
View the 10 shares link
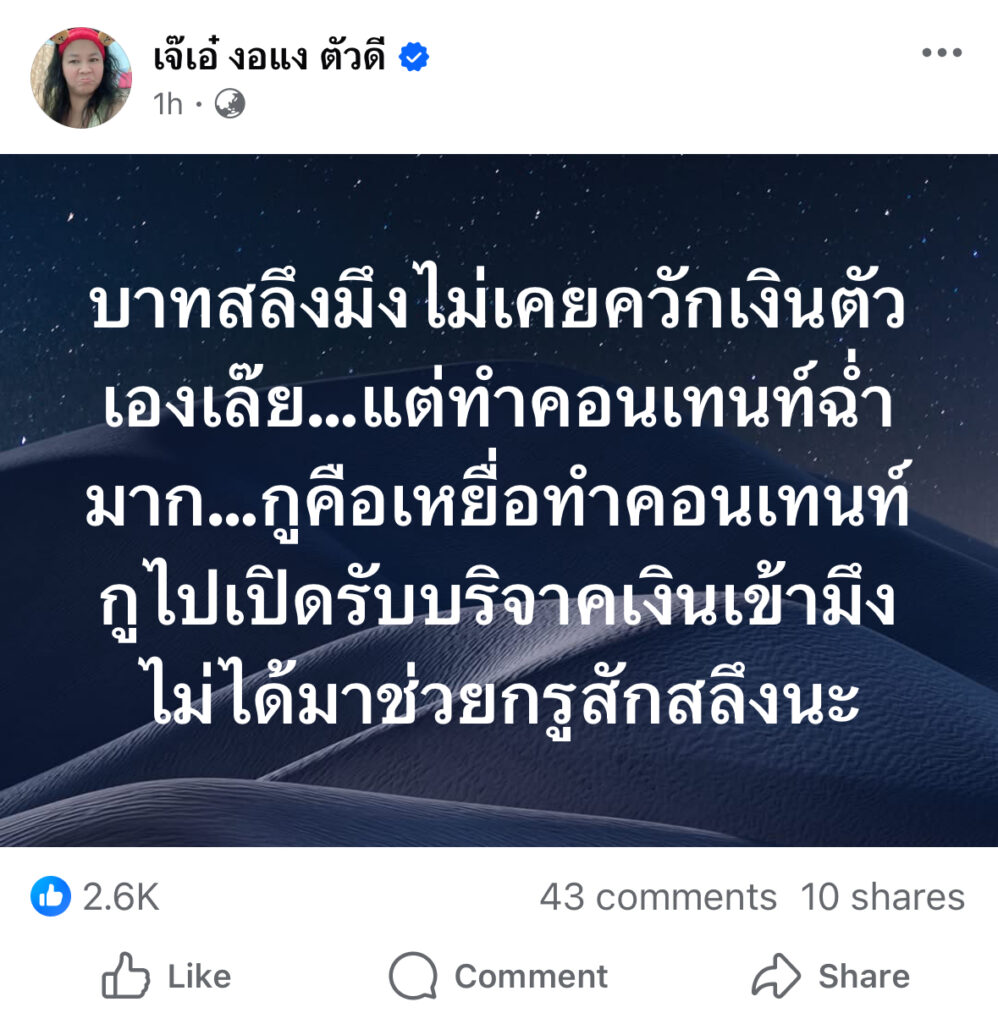(882, 897)
